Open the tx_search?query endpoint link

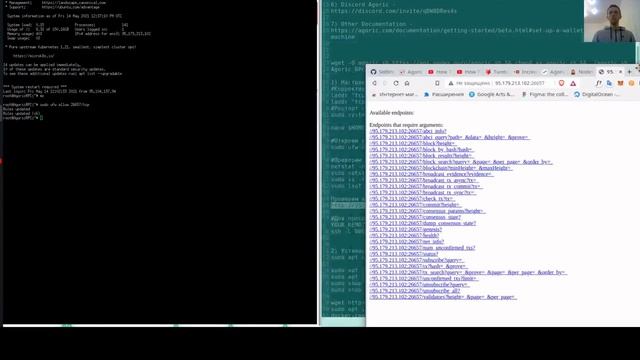(x=468, y=272)
